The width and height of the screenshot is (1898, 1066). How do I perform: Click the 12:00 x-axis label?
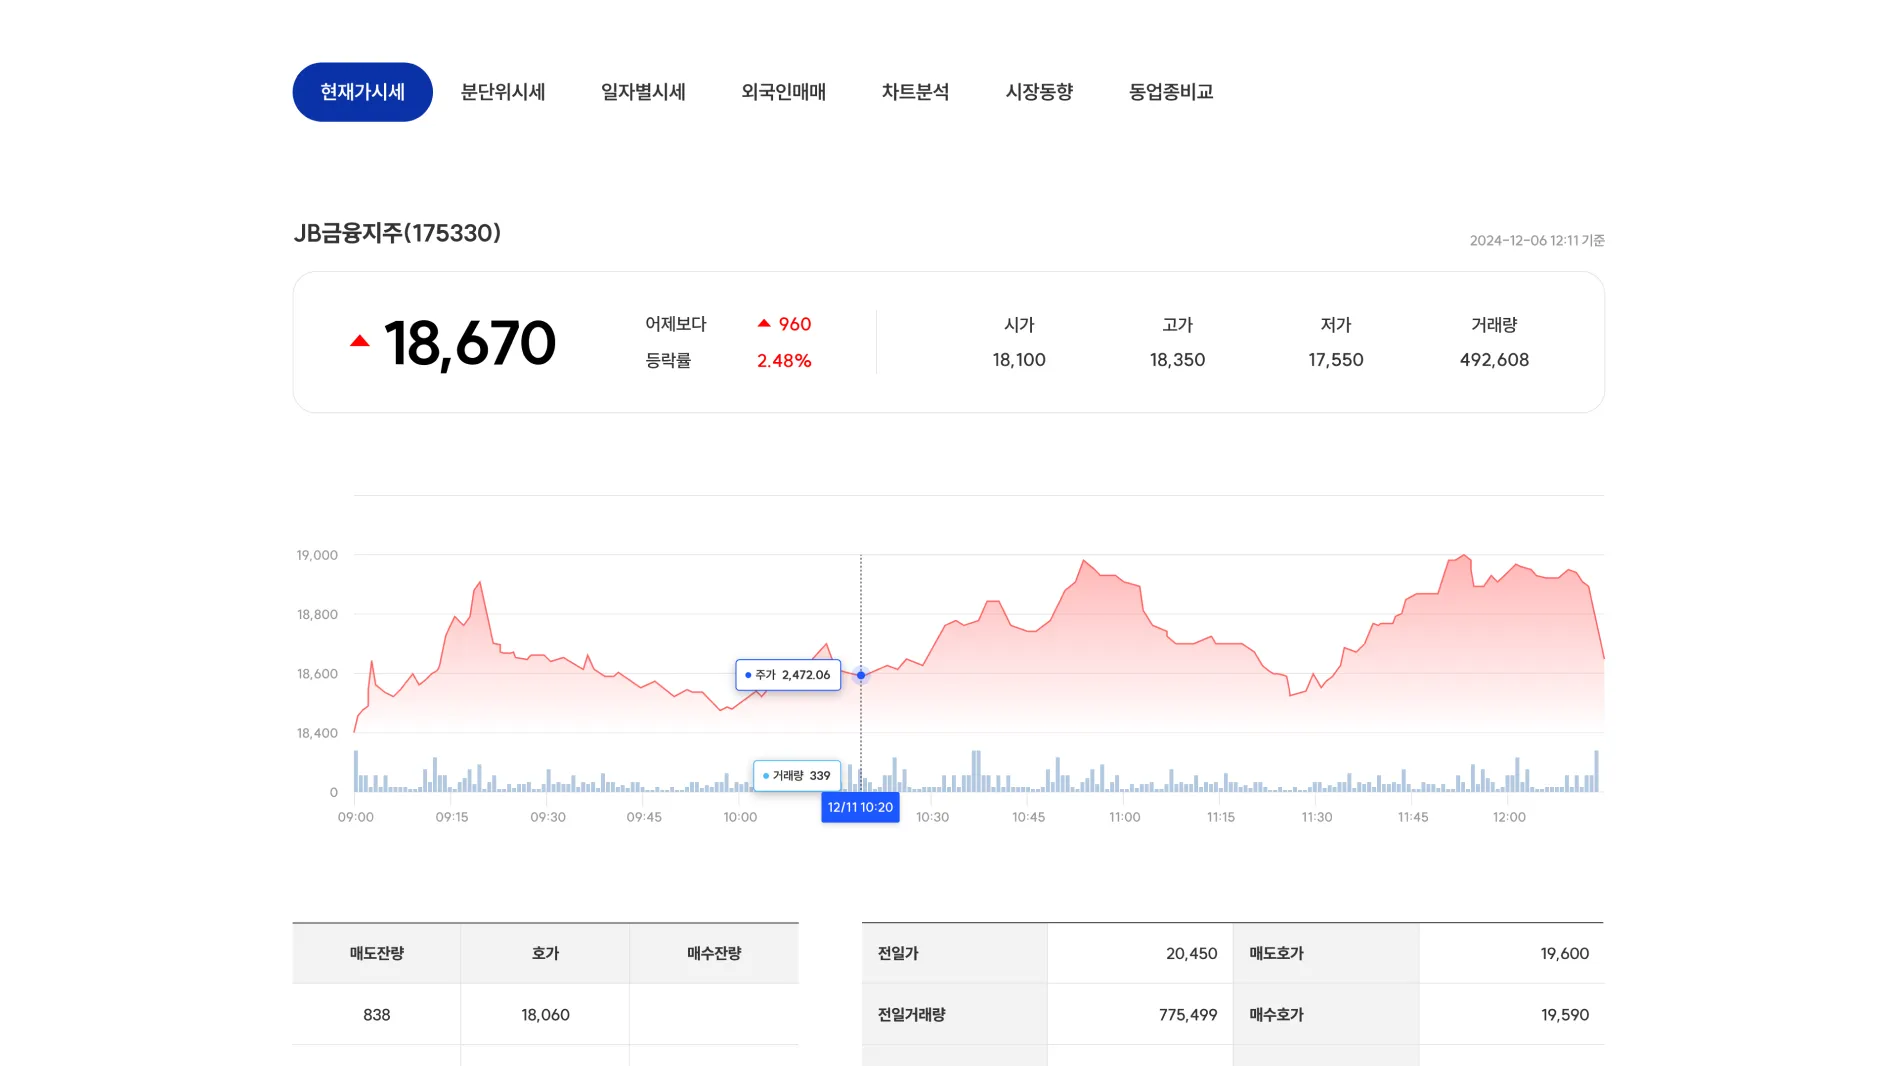[1509, 817]
